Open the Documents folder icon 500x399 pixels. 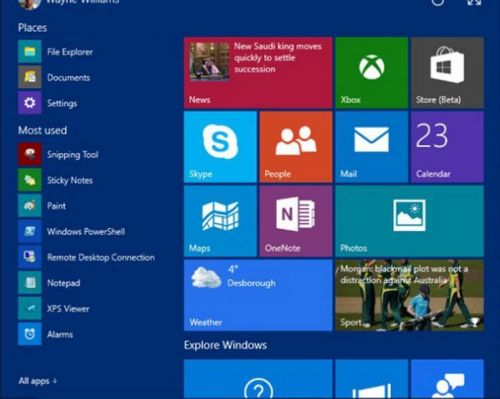point(30,77)
